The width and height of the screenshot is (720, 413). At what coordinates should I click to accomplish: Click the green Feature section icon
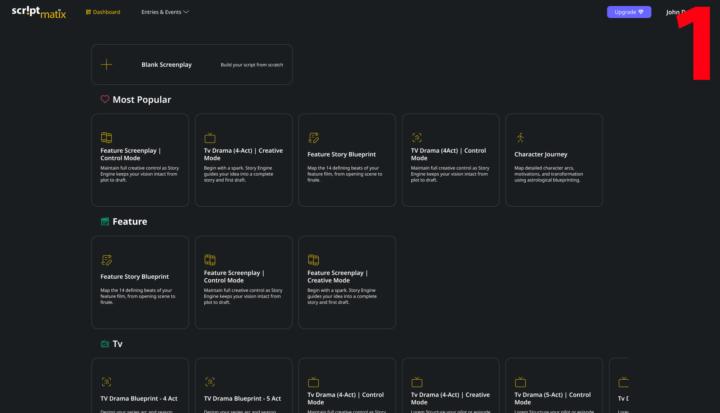tap(104, 222)
